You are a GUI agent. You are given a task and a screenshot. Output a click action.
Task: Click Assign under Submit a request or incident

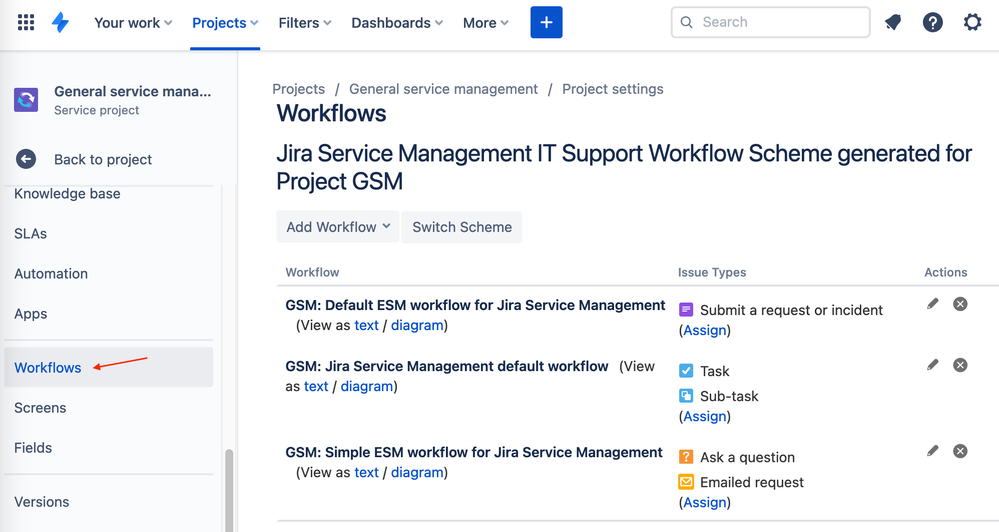click(705, 330)
